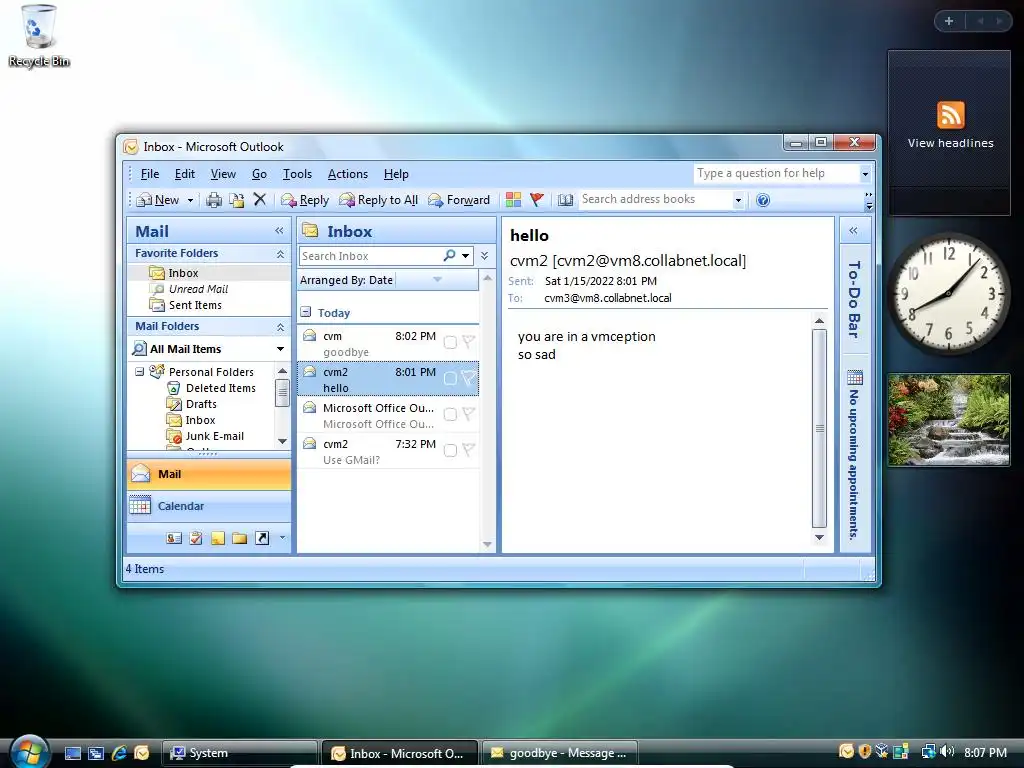Open Search address books dropdown arrow
Screen dimensions: 1024x768
click(x=738, y=200)
